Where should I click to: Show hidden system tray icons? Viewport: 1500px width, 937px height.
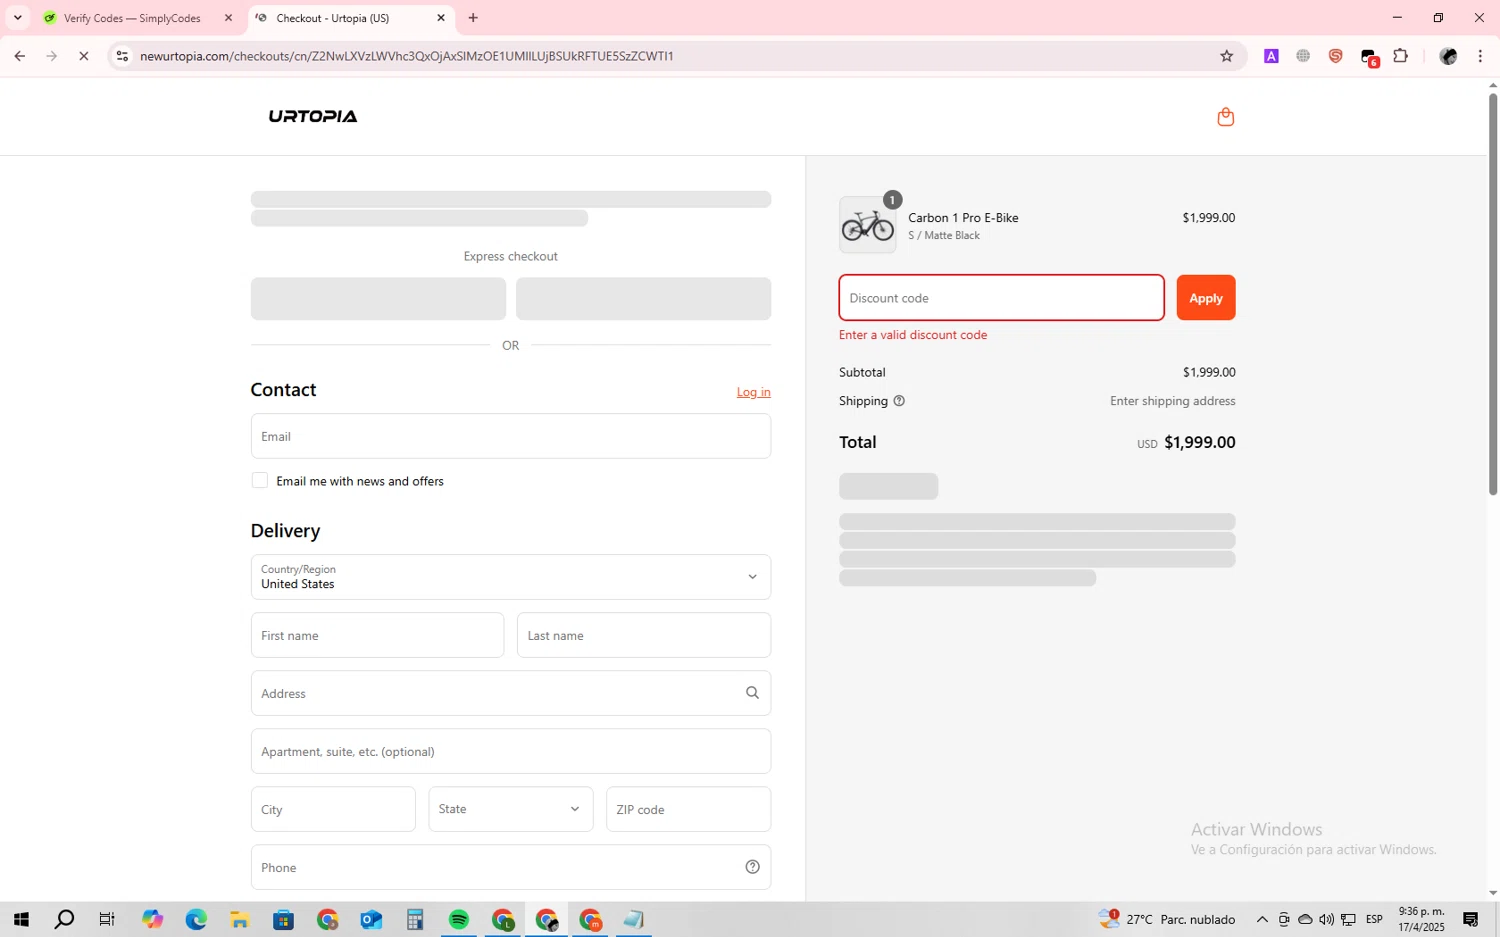(x=1262, y=920)
